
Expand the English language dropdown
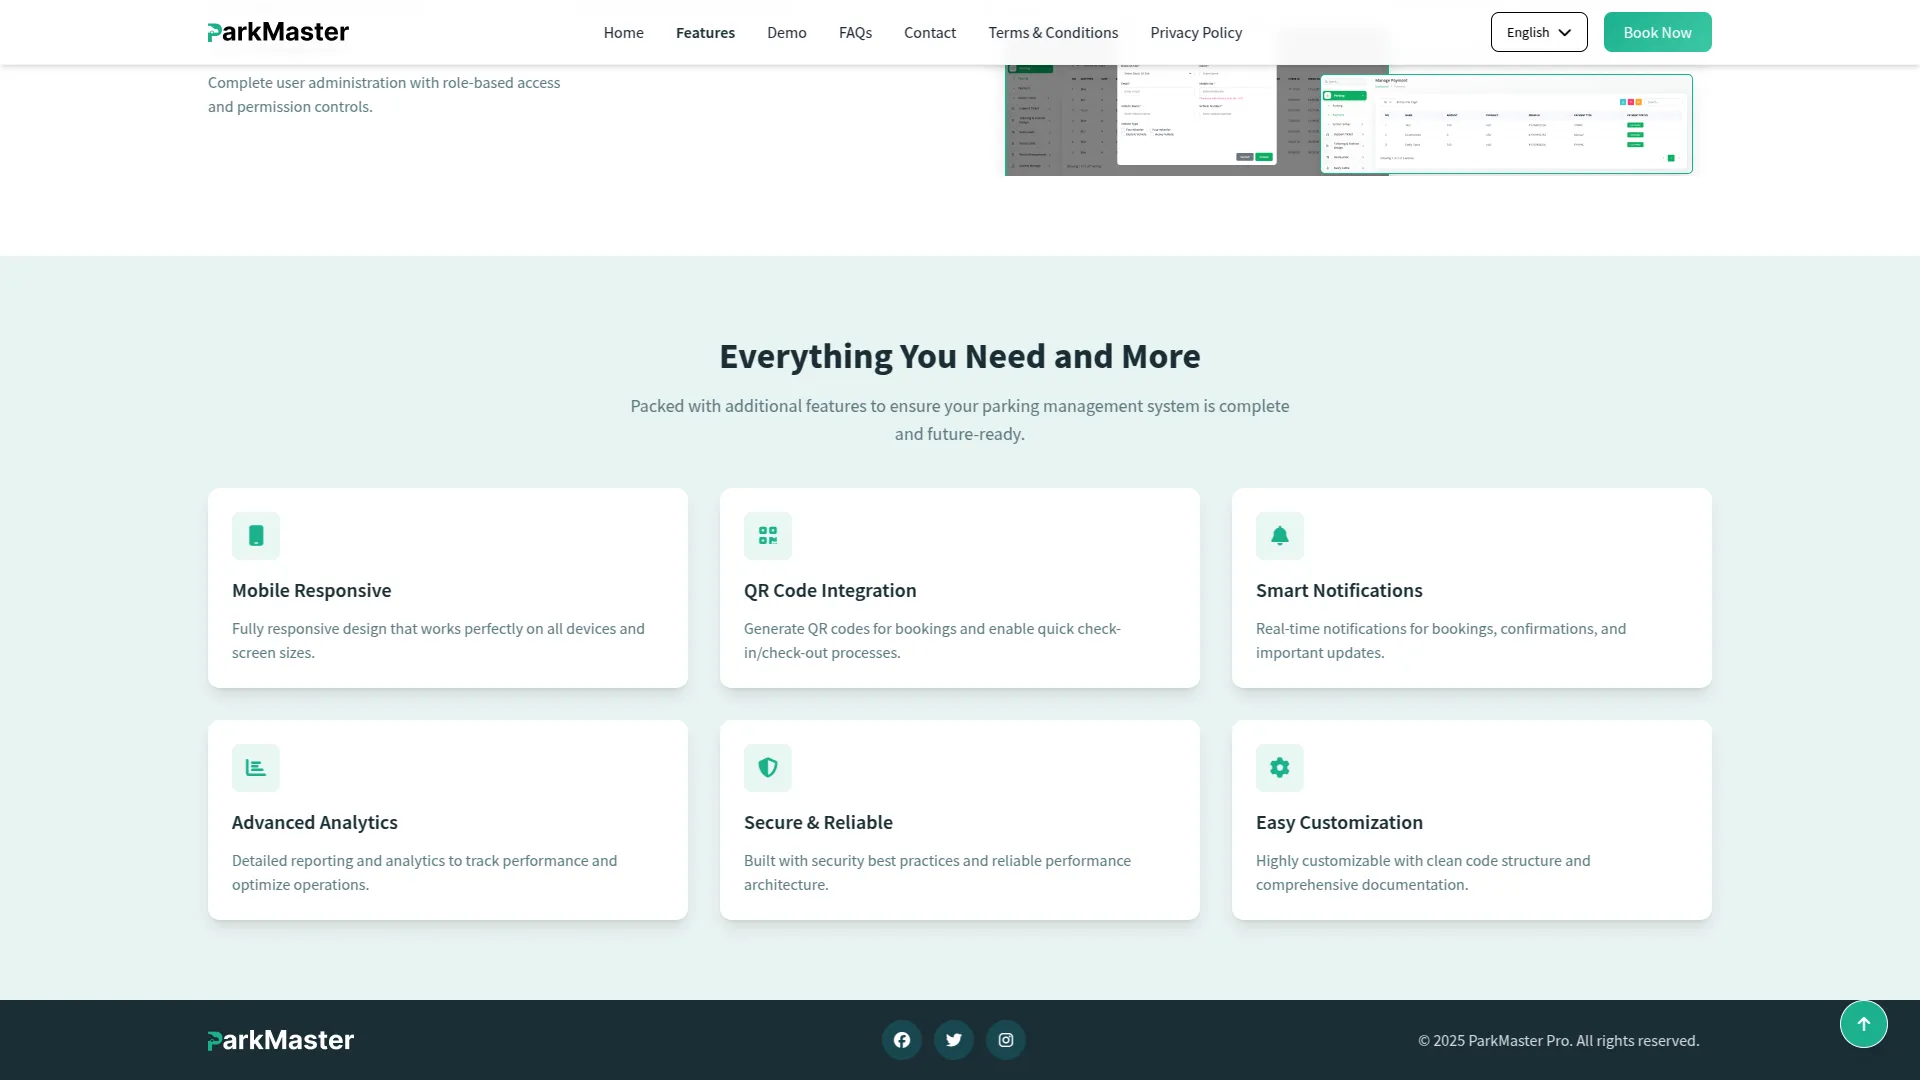[1538, 32]
